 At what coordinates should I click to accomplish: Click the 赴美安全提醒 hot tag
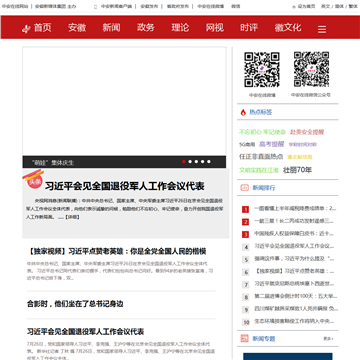(x=307, y=132)
